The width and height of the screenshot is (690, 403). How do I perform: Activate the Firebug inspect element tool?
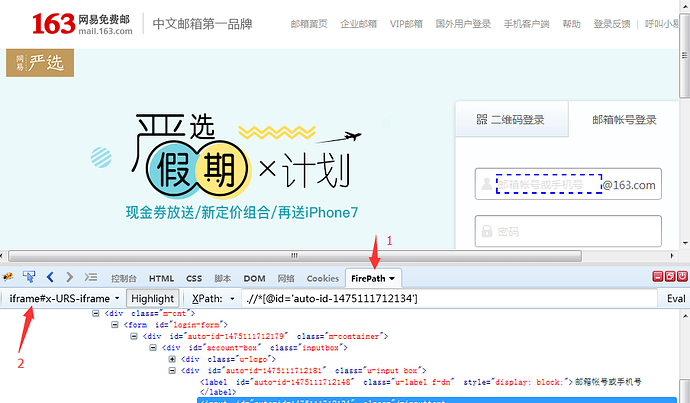[x=29, y=277]
